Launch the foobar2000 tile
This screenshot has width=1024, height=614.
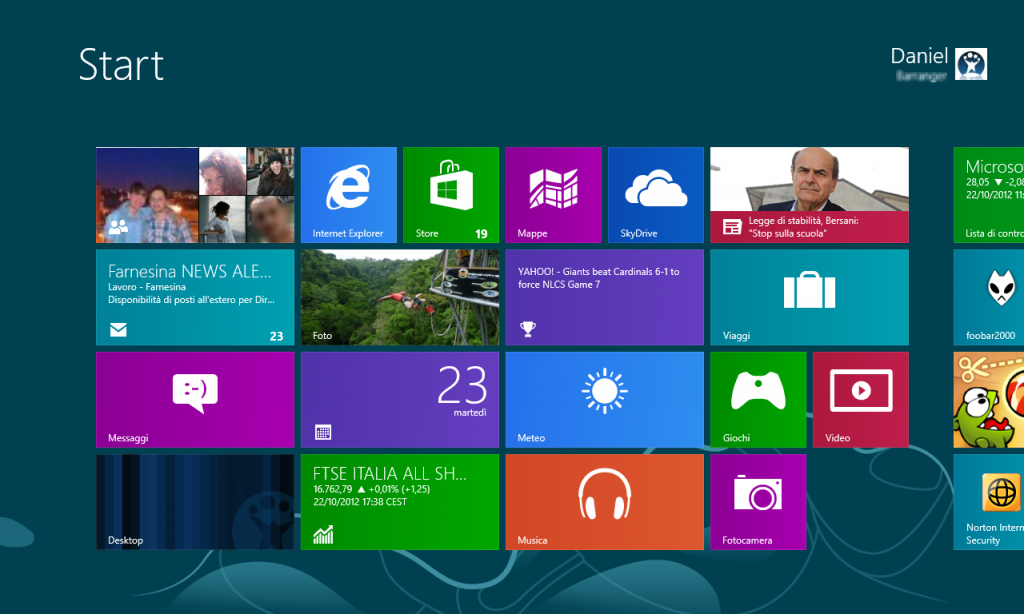tap(989, 297)
